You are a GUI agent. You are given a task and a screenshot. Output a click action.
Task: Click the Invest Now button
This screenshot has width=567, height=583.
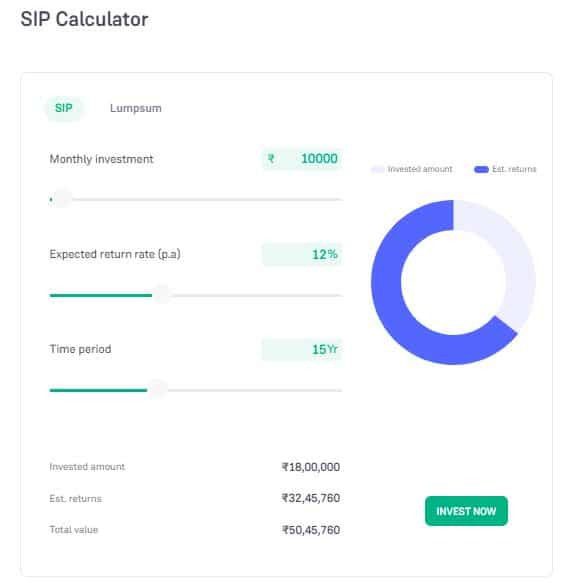[x=466, y=511]
